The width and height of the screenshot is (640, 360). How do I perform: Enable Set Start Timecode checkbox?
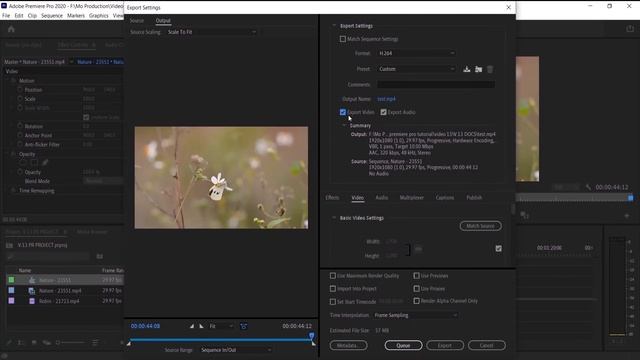point(333,302)
